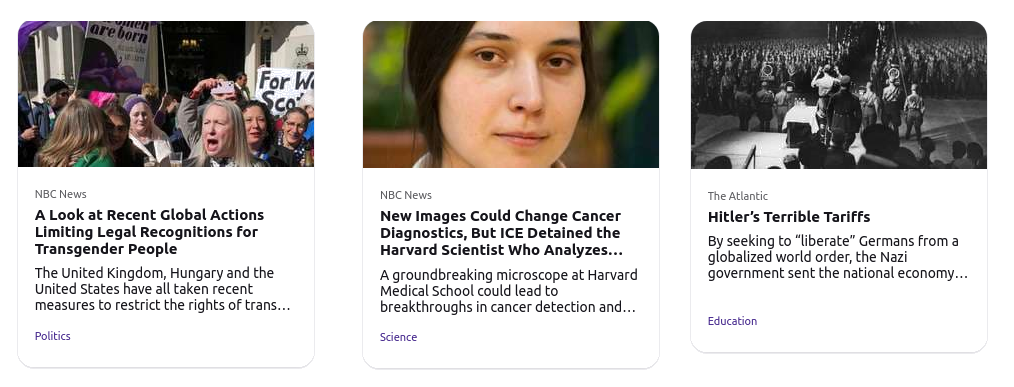The width and height of the screenshot is (1014, 387).
Task: Click the transgender legal recognitions headline
Action: coord(149,232)
